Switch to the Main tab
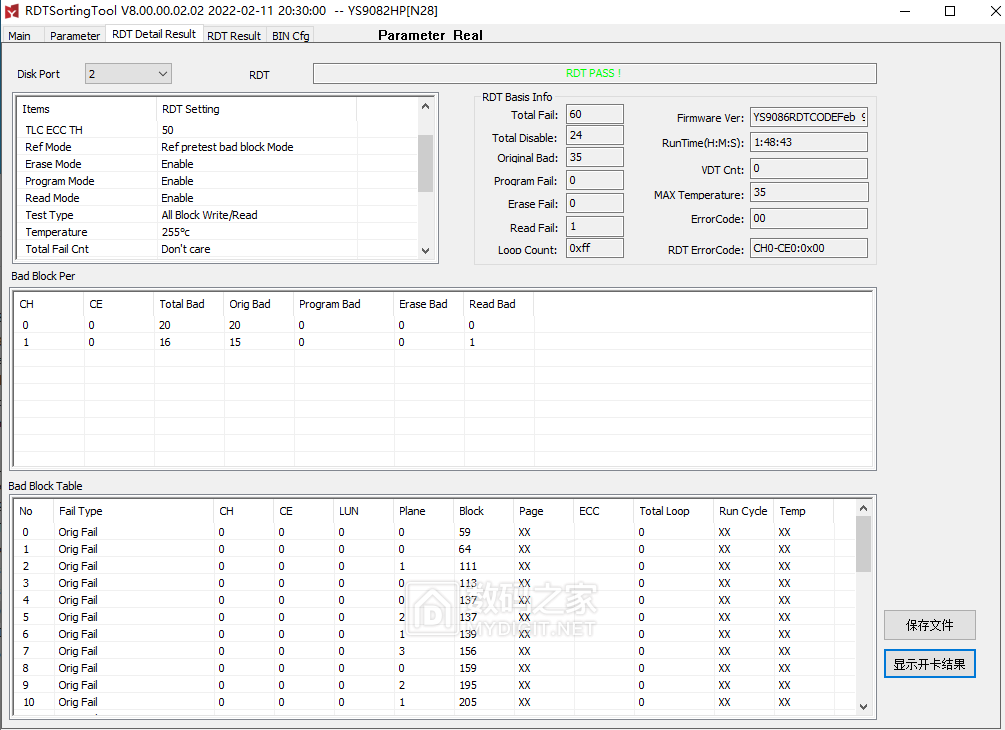 pyautogui.click(x=20, y=36)
